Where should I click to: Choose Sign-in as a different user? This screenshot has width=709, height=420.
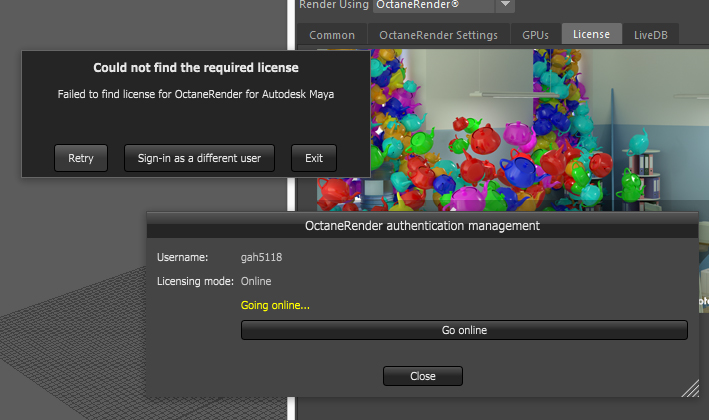199,158
